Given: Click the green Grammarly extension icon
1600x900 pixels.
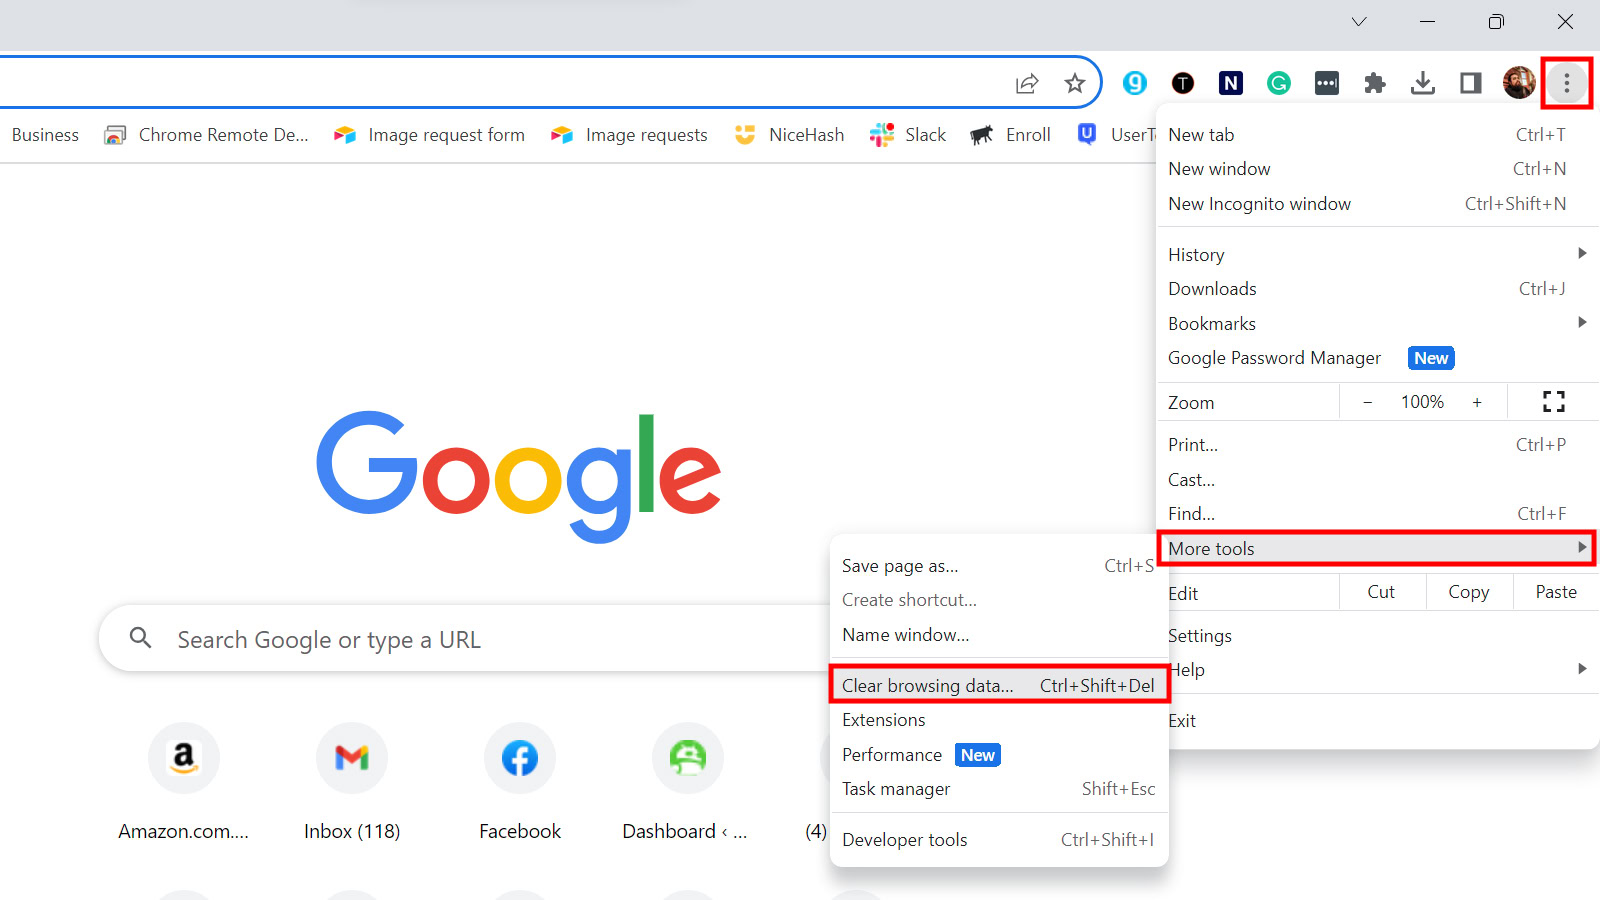Looking at the screenshot, I should pyautogui.click(x=1279, y=83).
